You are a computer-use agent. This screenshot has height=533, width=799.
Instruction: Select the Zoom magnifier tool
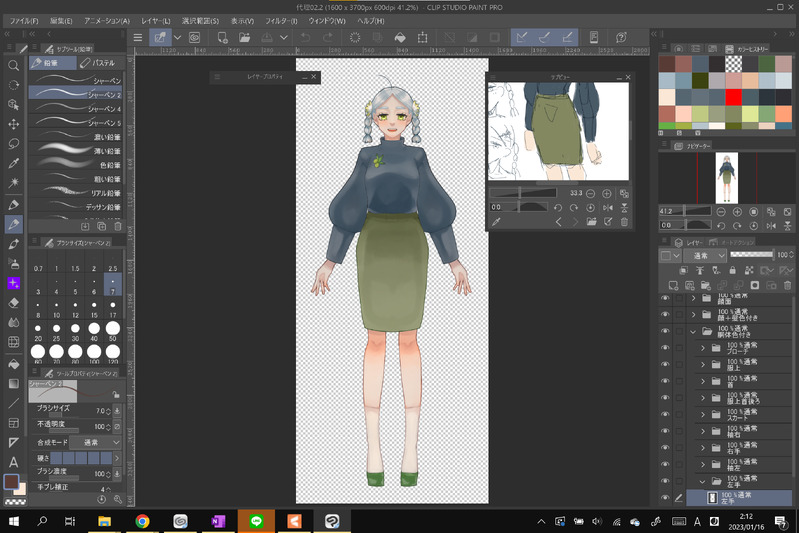[x=14, y=66]
